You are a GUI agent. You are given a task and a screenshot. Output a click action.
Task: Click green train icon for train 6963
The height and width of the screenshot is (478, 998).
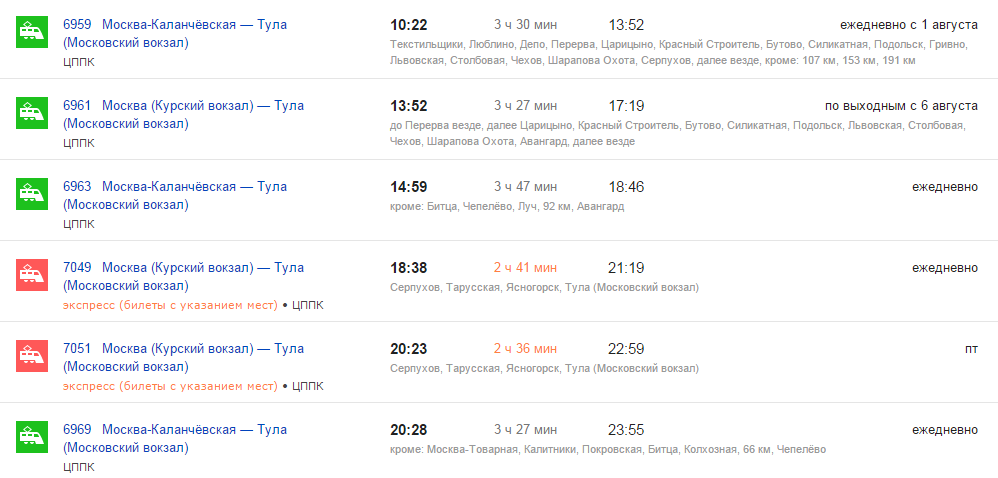[32, 193]
